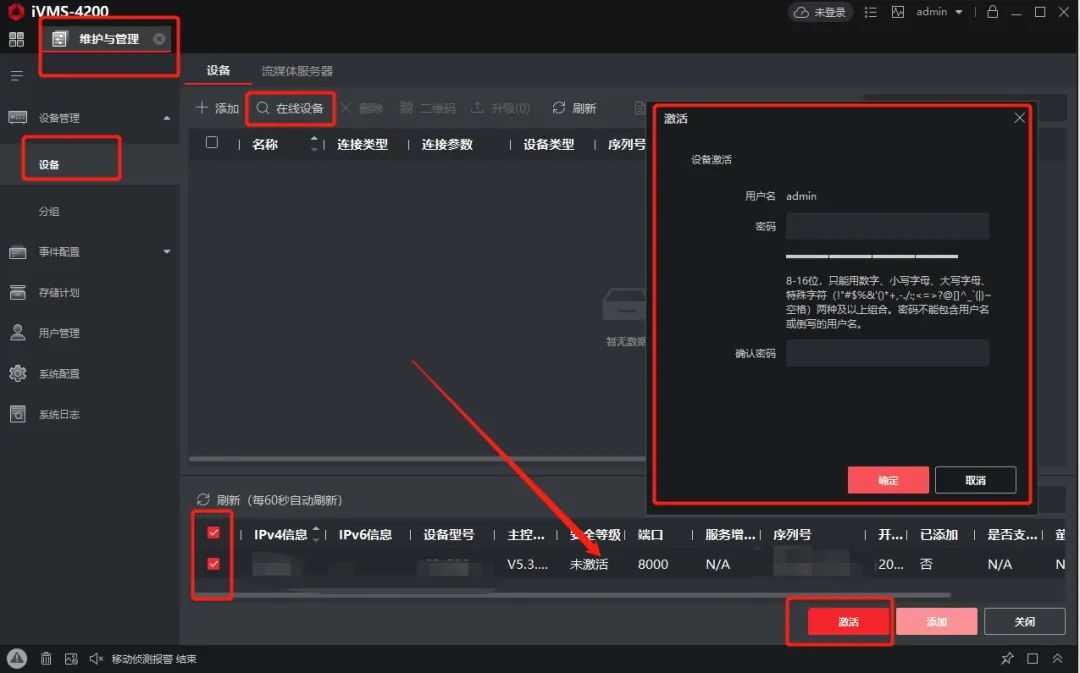Image resolution: width=1080 pixels, height=673 pixels.
Task: Open the admin account dropdown
Action: point(938,12)
